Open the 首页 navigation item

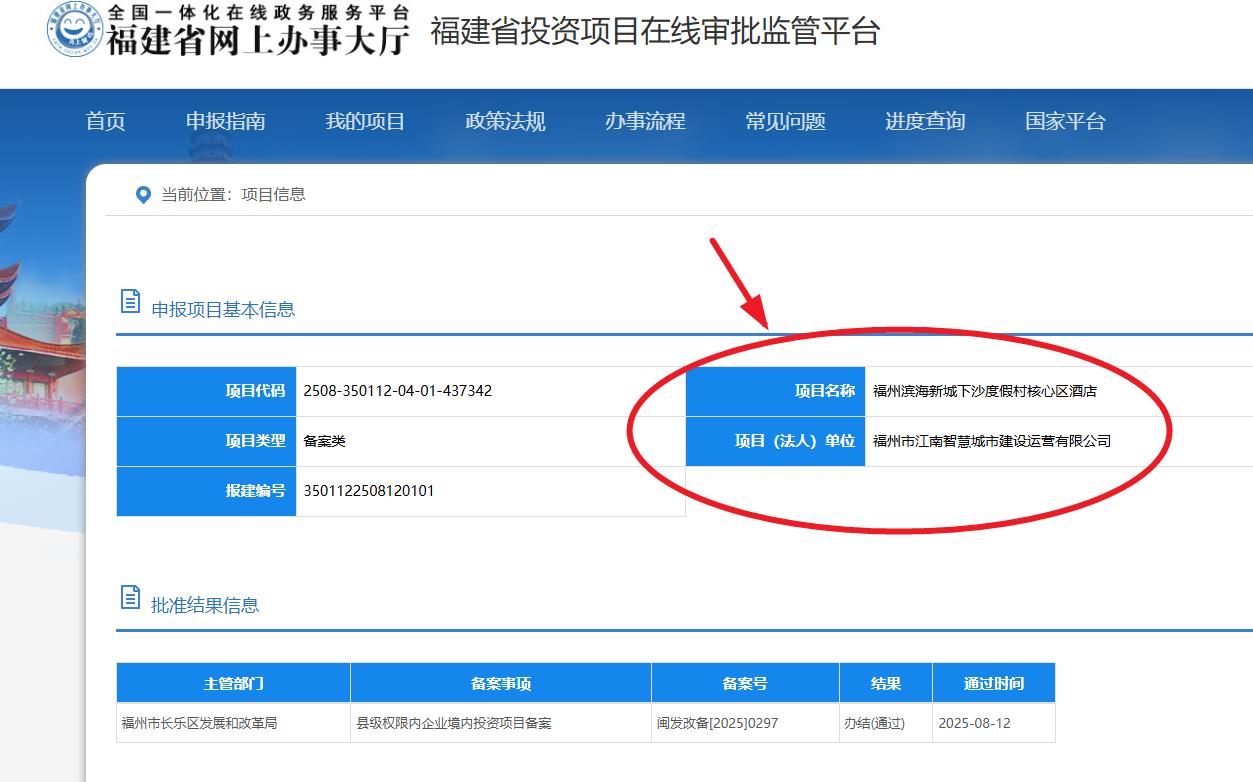tap(106, 122)
